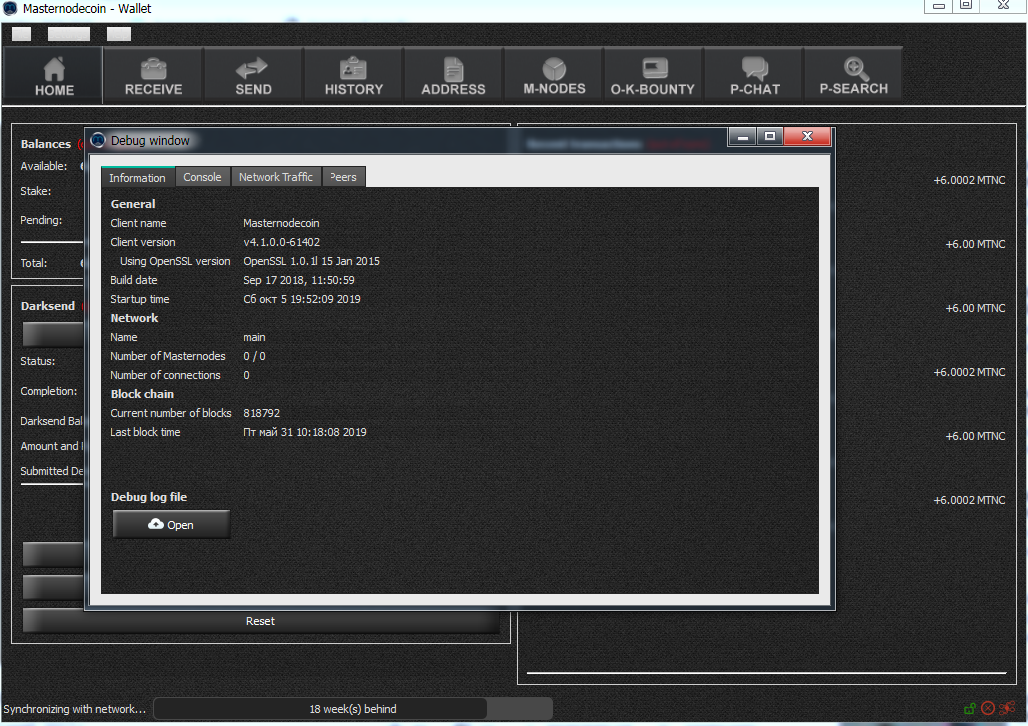Click the 'Stake:' balance label
The image size is (1028, 726).
35,191
